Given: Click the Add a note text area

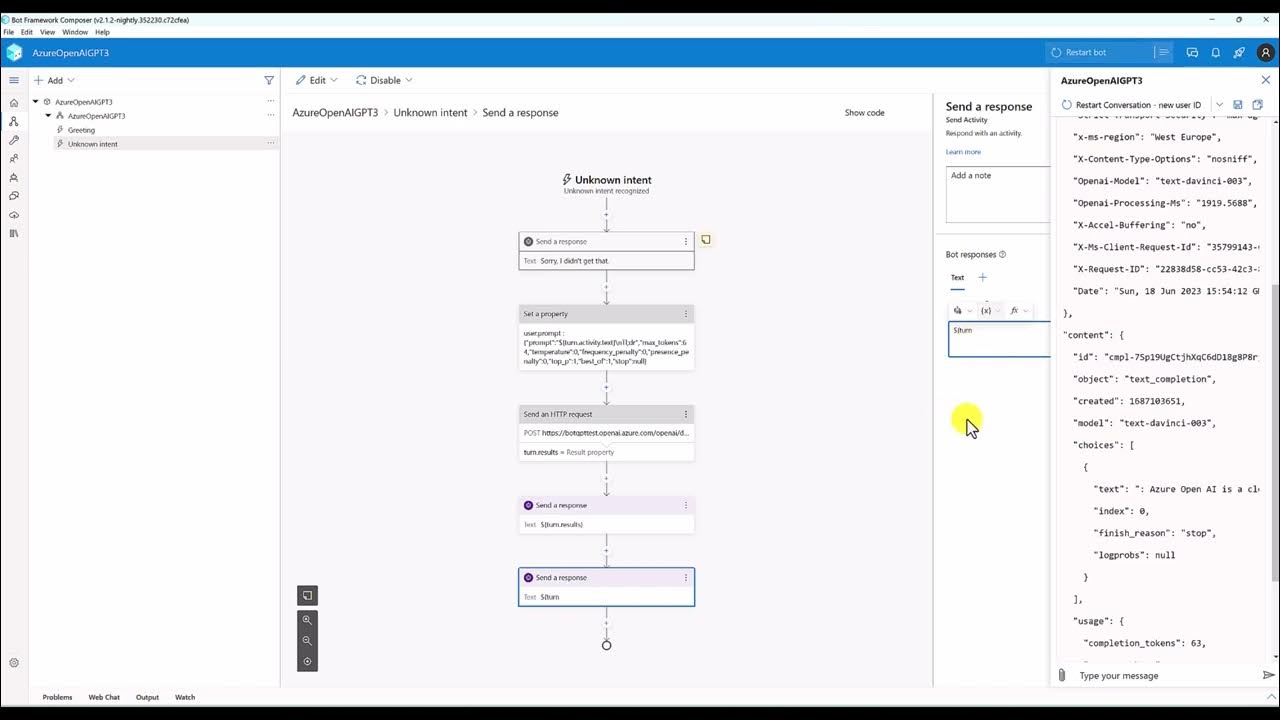Looking at the screenshot, I should pos(998,194).
